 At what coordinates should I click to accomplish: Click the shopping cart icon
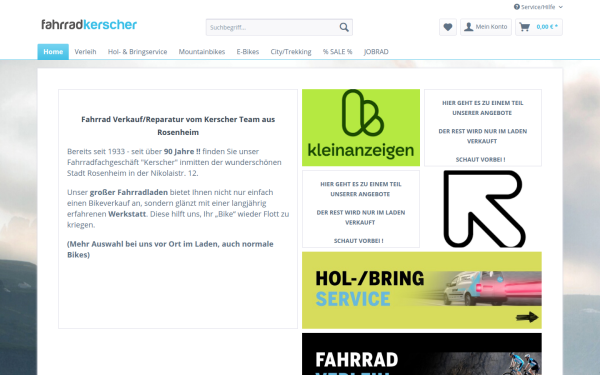coord(525,27)
